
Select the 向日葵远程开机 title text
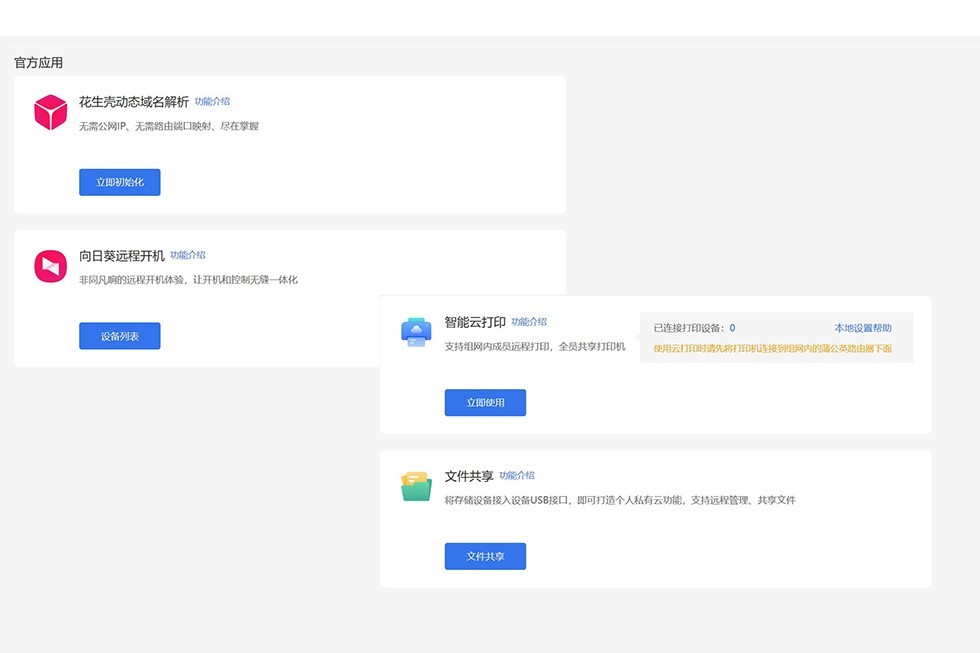[122, 256]
